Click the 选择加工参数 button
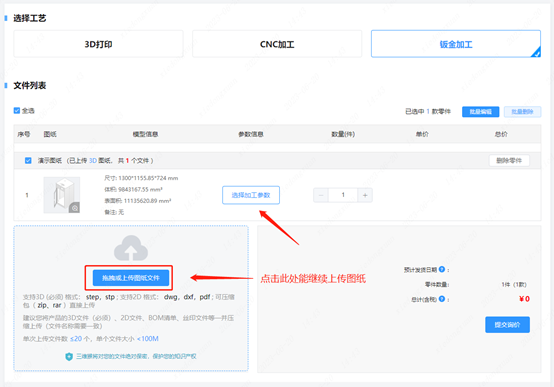The image size is (554, 387). [x=251, y=195]
